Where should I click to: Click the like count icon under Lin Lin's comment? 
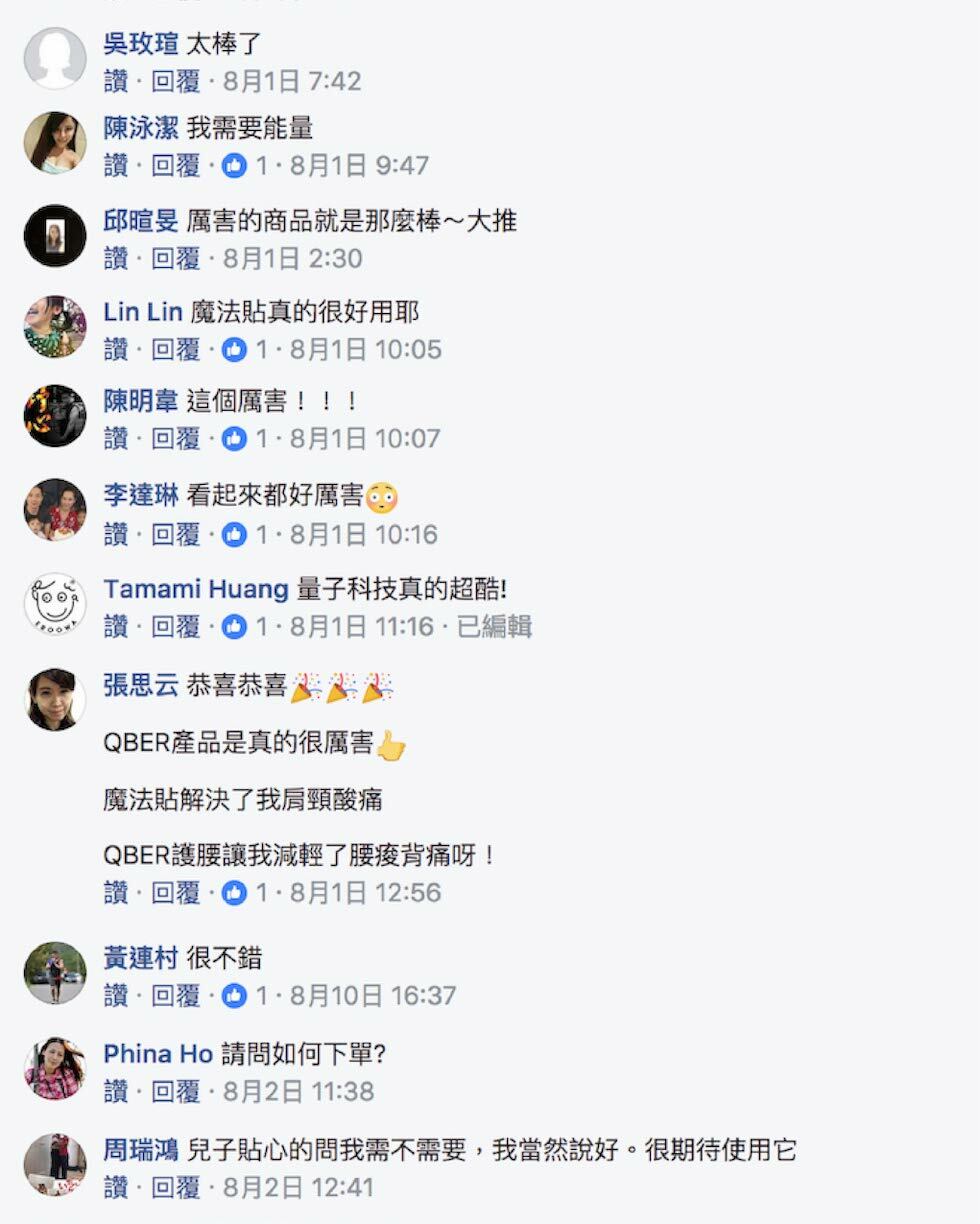(x=234, y=349)
